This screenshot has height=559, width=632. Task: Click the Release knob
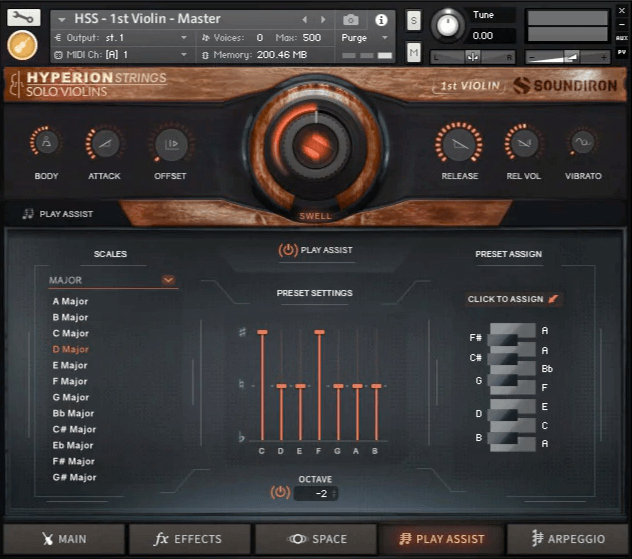pyautogui.click(x=459, y=143)
